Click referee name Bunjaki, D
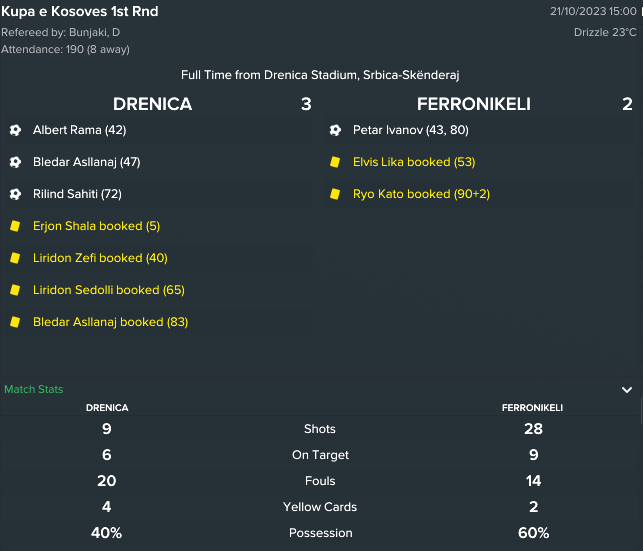This screenshot has height=551, width=643. tap(94, 32)
